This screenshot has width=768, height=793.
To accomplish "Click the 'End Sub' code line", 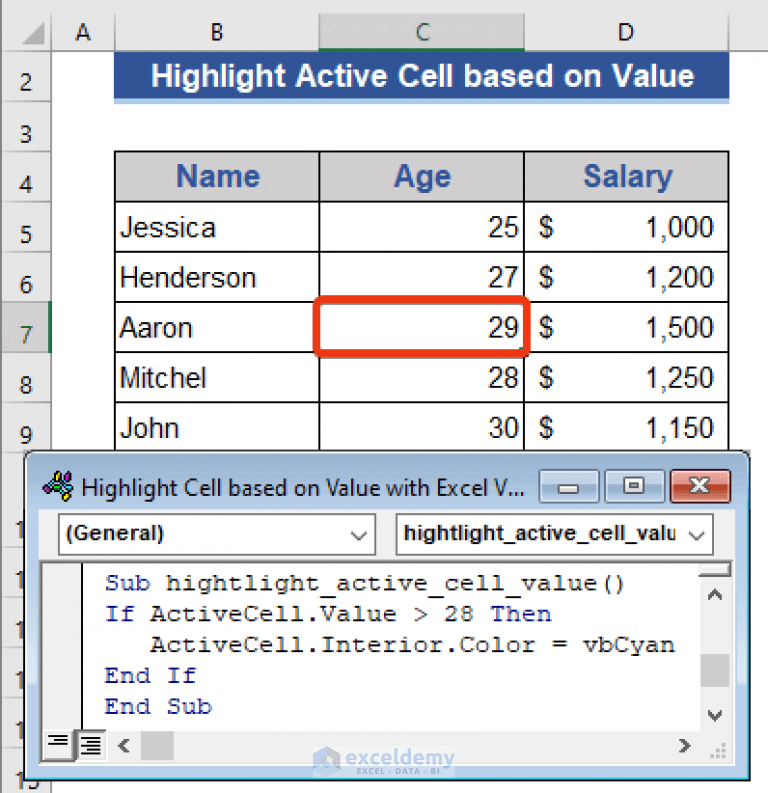I will point(158,707).
